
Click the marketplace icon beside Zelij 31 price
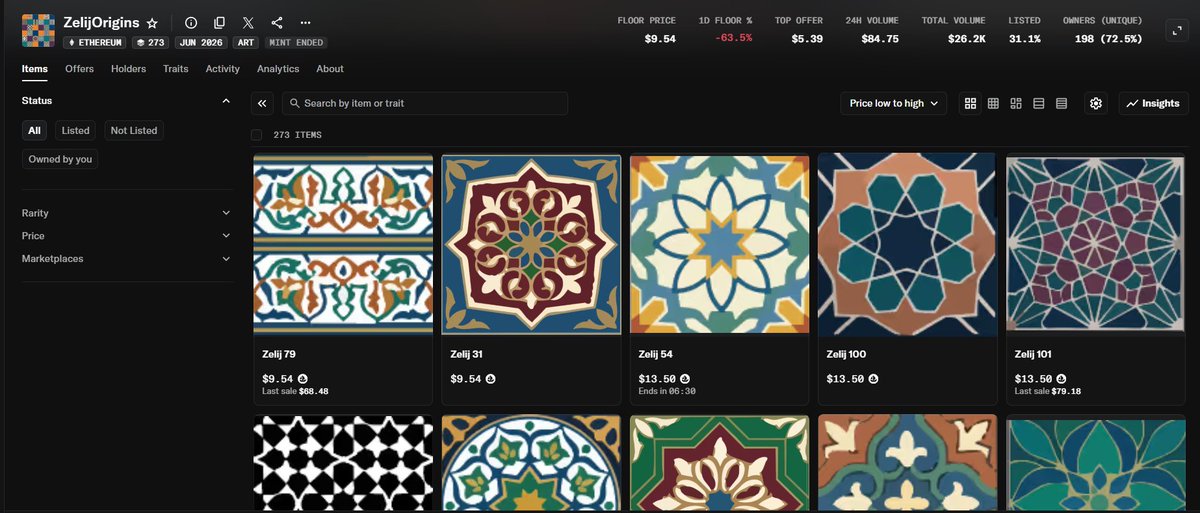tap(491, 379)
